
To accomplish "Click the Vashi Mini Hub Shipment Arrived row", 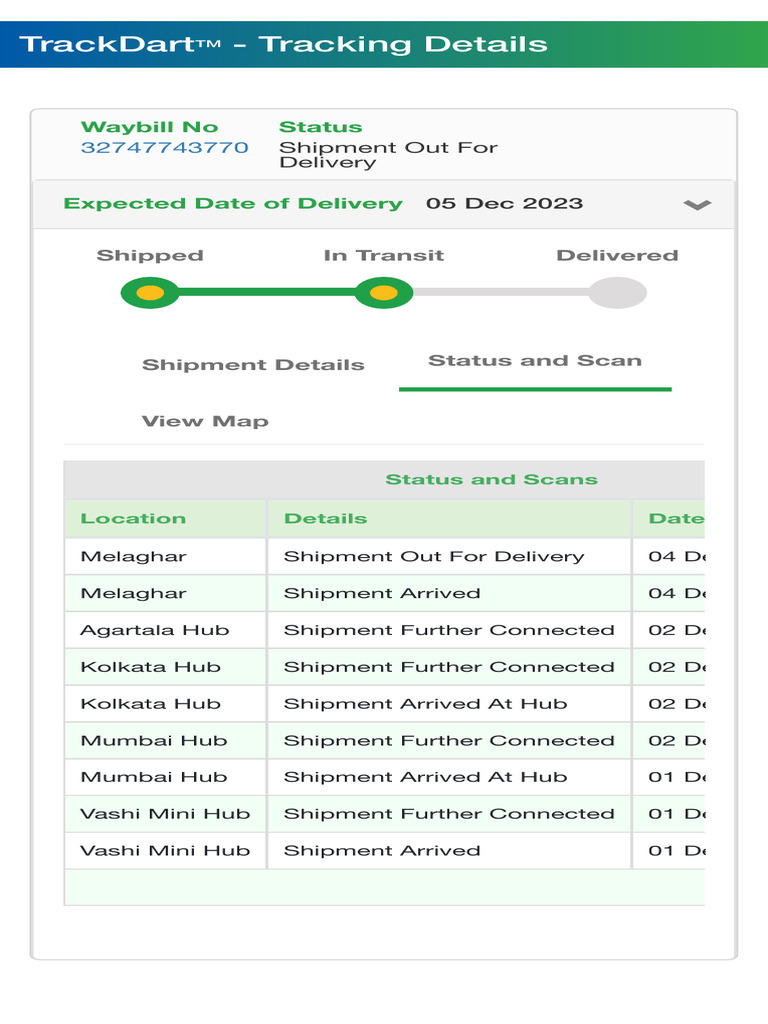I will pos(382,851).
